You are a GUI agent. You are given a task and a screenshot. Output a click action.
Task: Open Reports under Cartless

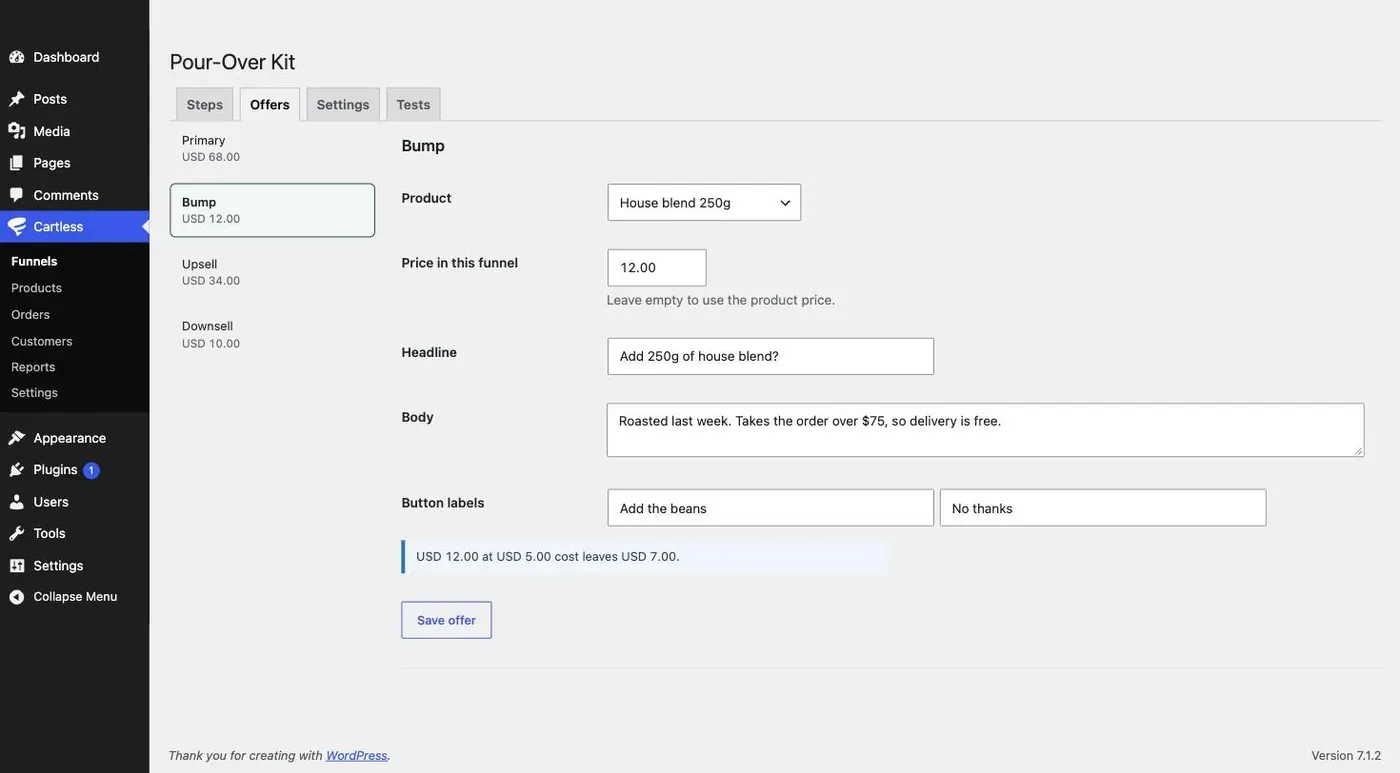[x=33, y=367]
